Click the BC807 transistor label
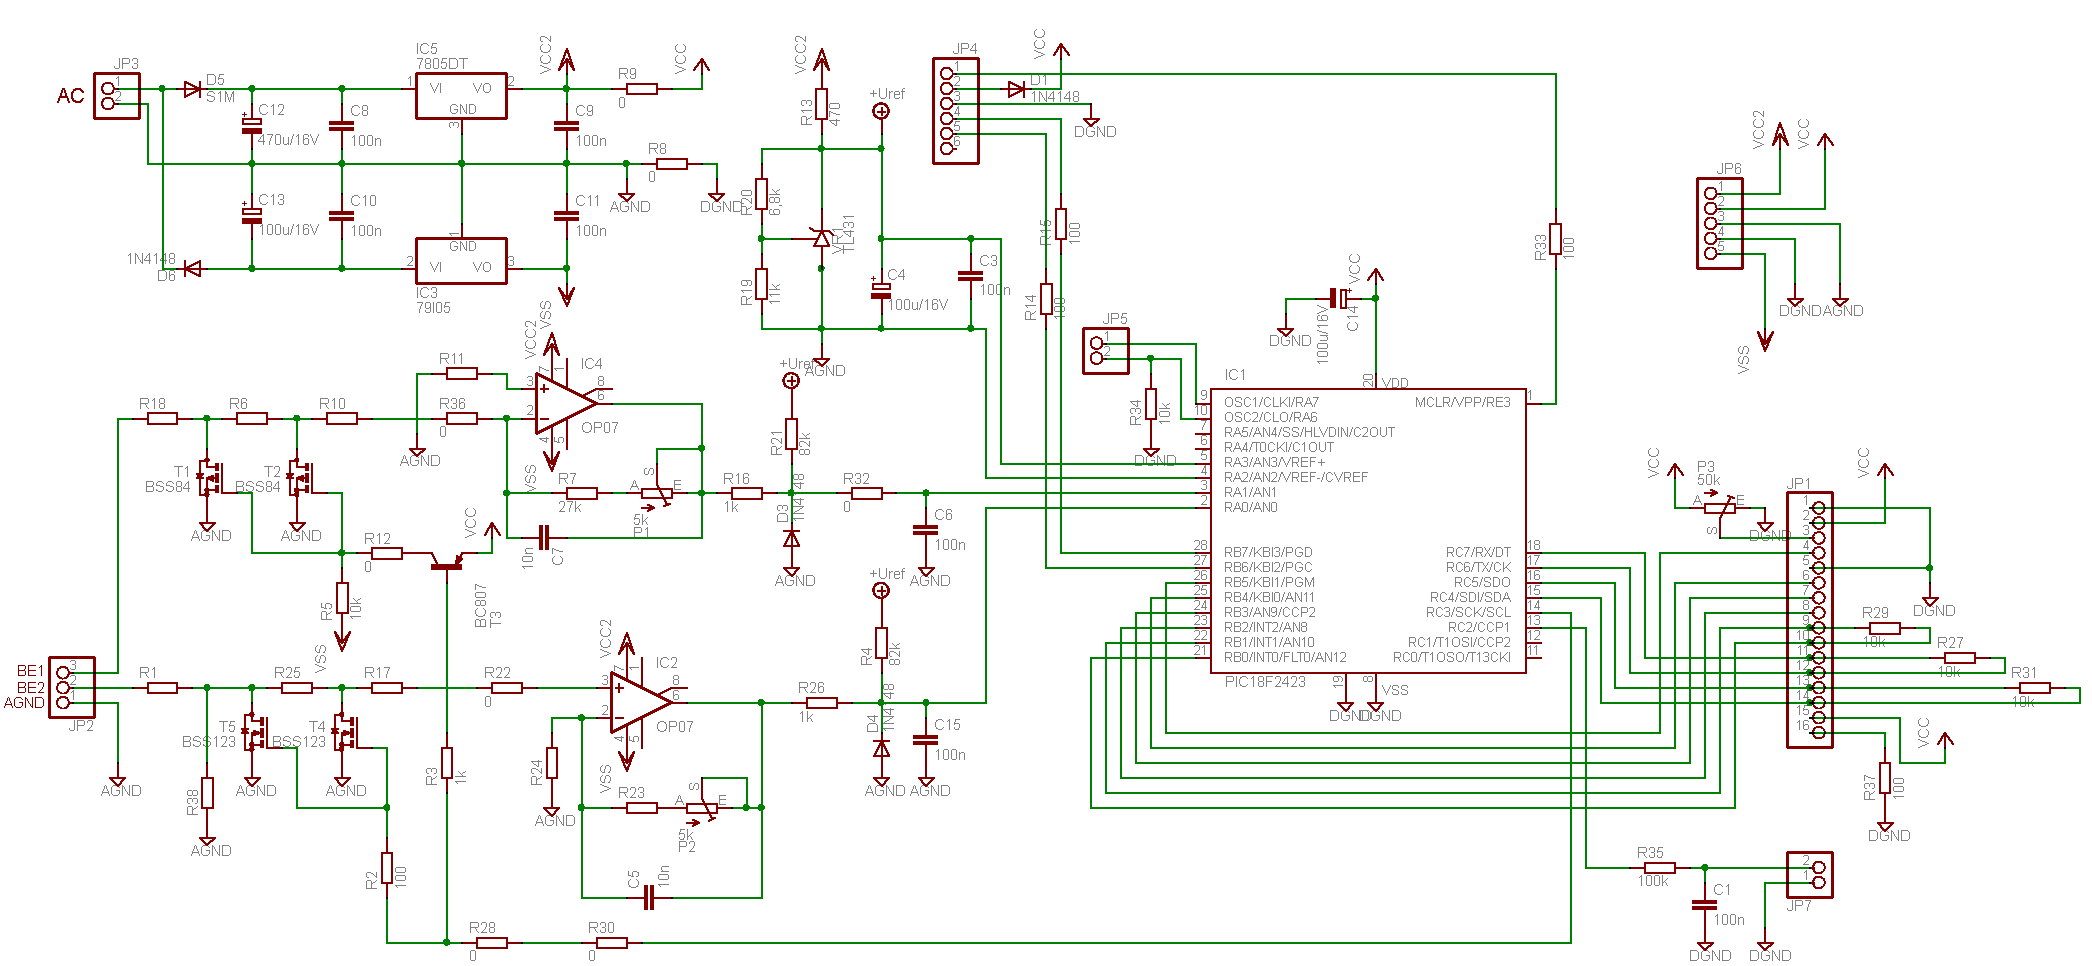Image resolution: width=2092 pixels, height=966 pixels. (x=480, y=606)
